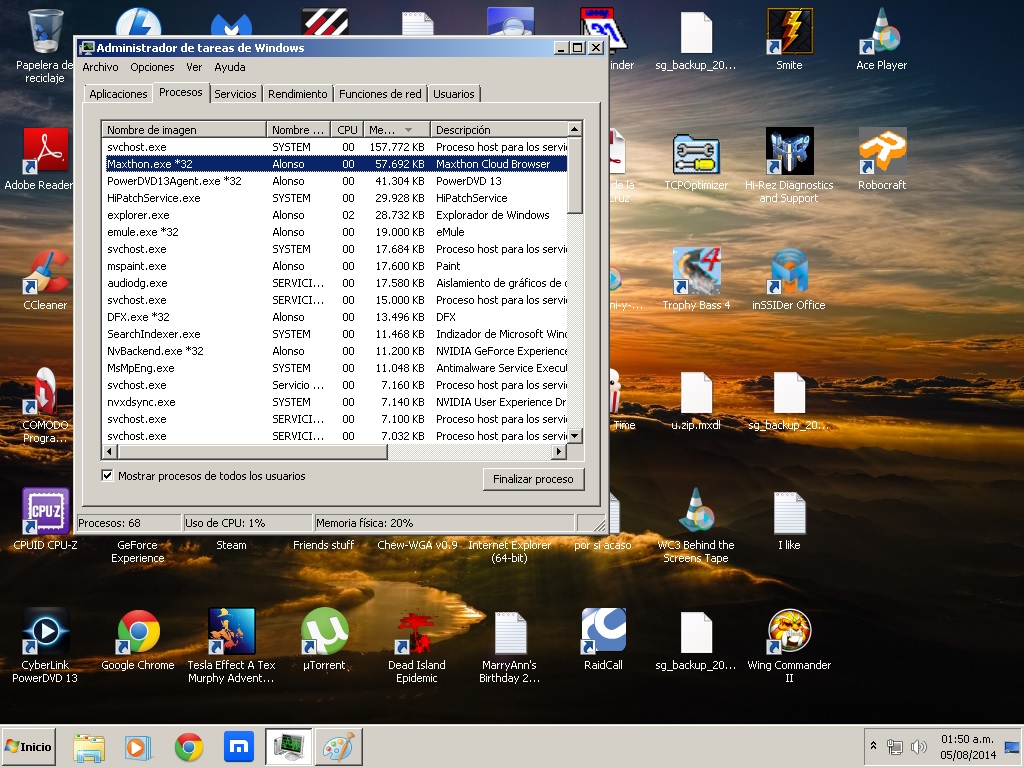This screenshot has height=768, width=1024.
Task: Select NvBackend.exe *32 process
Action: [334, 351]
